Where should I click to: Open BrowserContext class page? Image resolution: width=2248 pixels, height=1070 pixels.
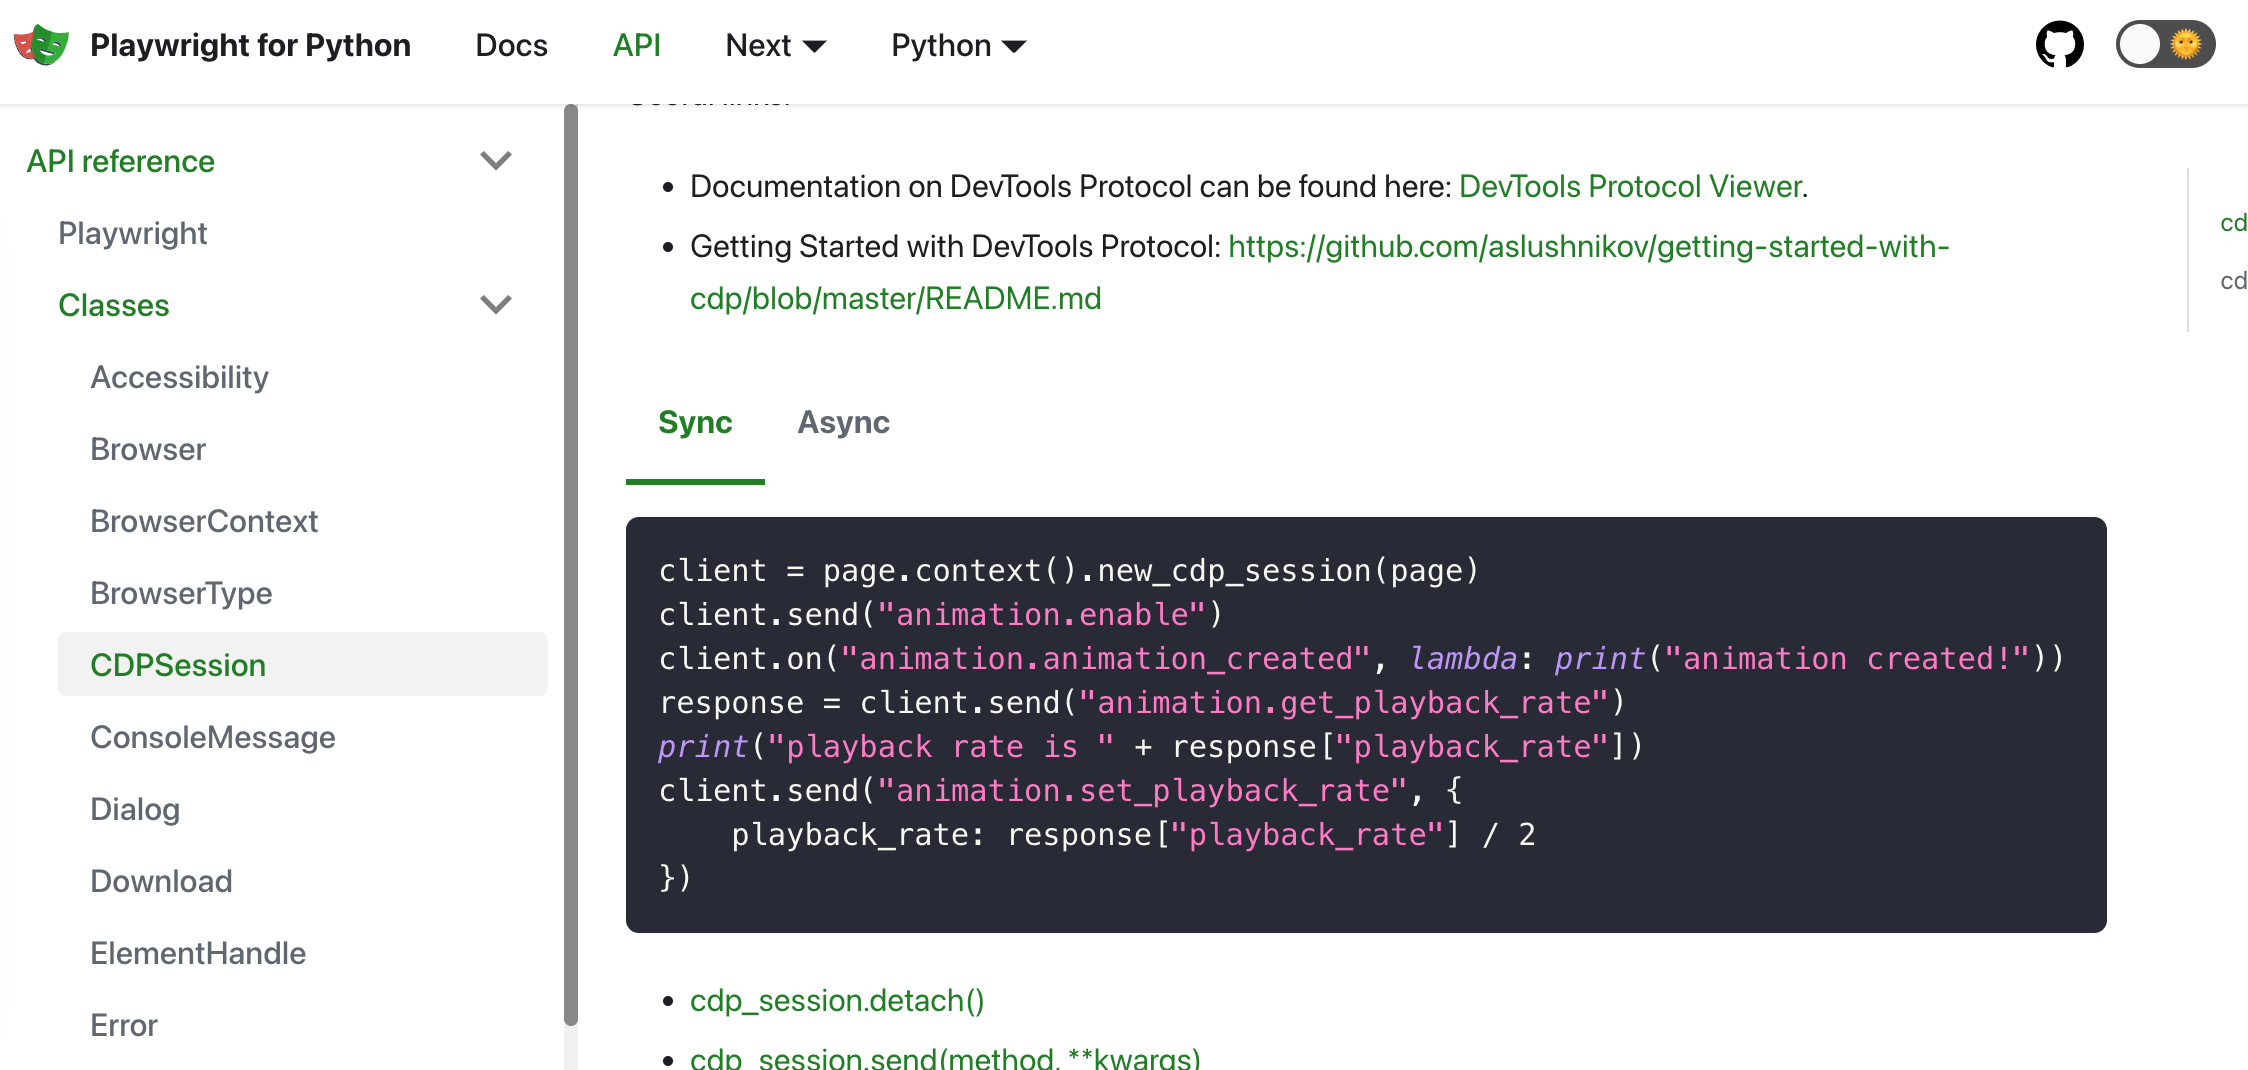pos(204,521)
